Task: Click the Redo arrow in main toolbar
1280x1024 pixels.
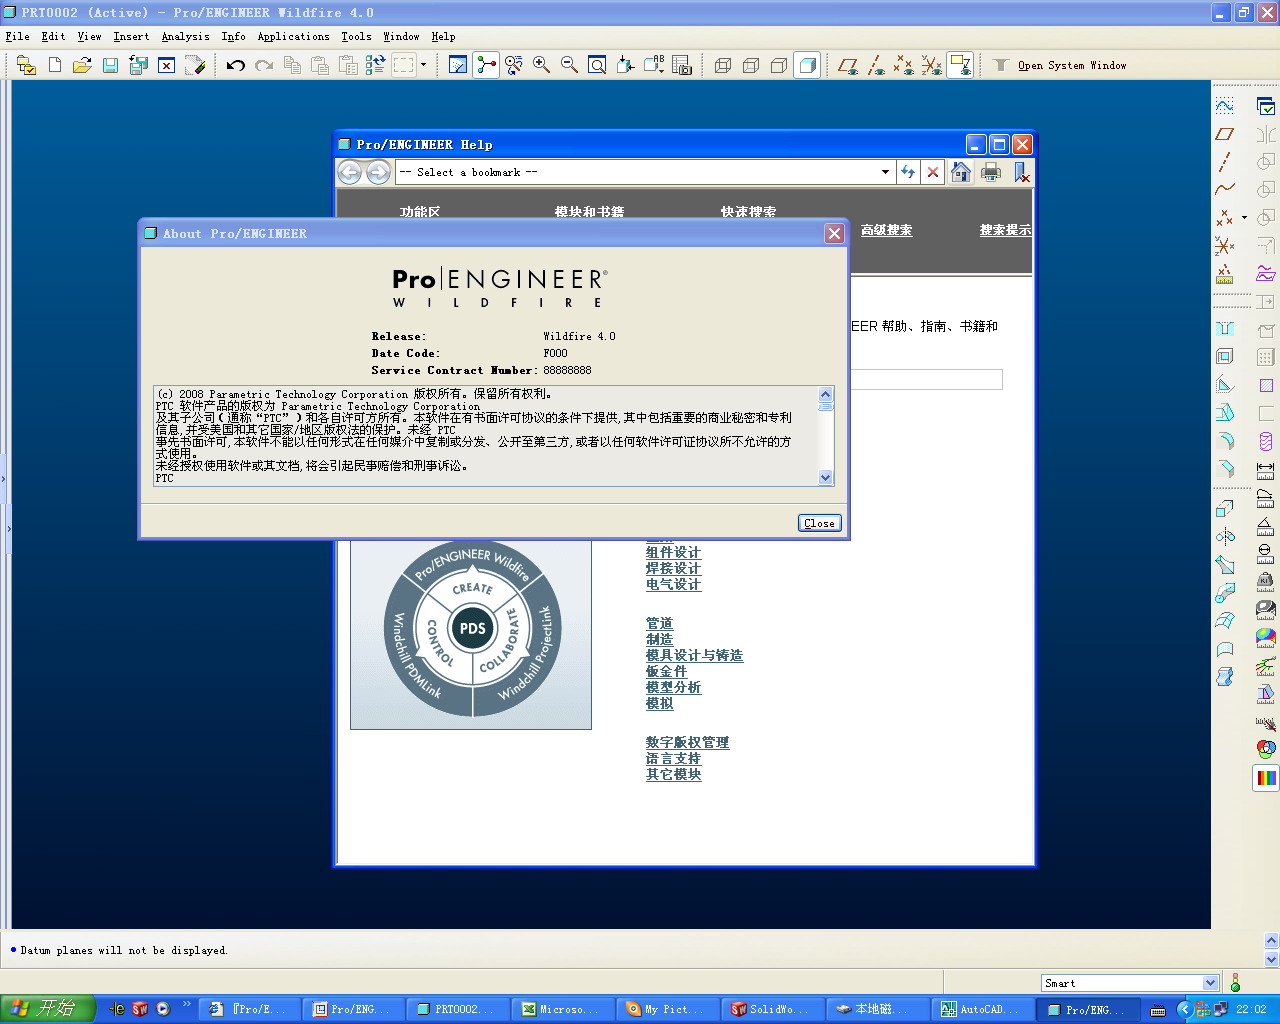Action: [x=264, y=66]
